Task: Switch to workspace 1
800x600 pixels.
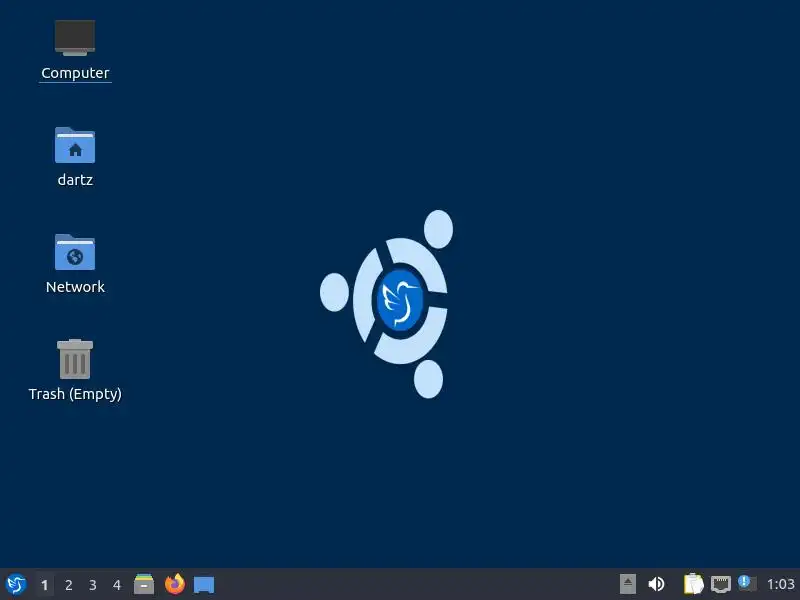Action: click(44, 585)
